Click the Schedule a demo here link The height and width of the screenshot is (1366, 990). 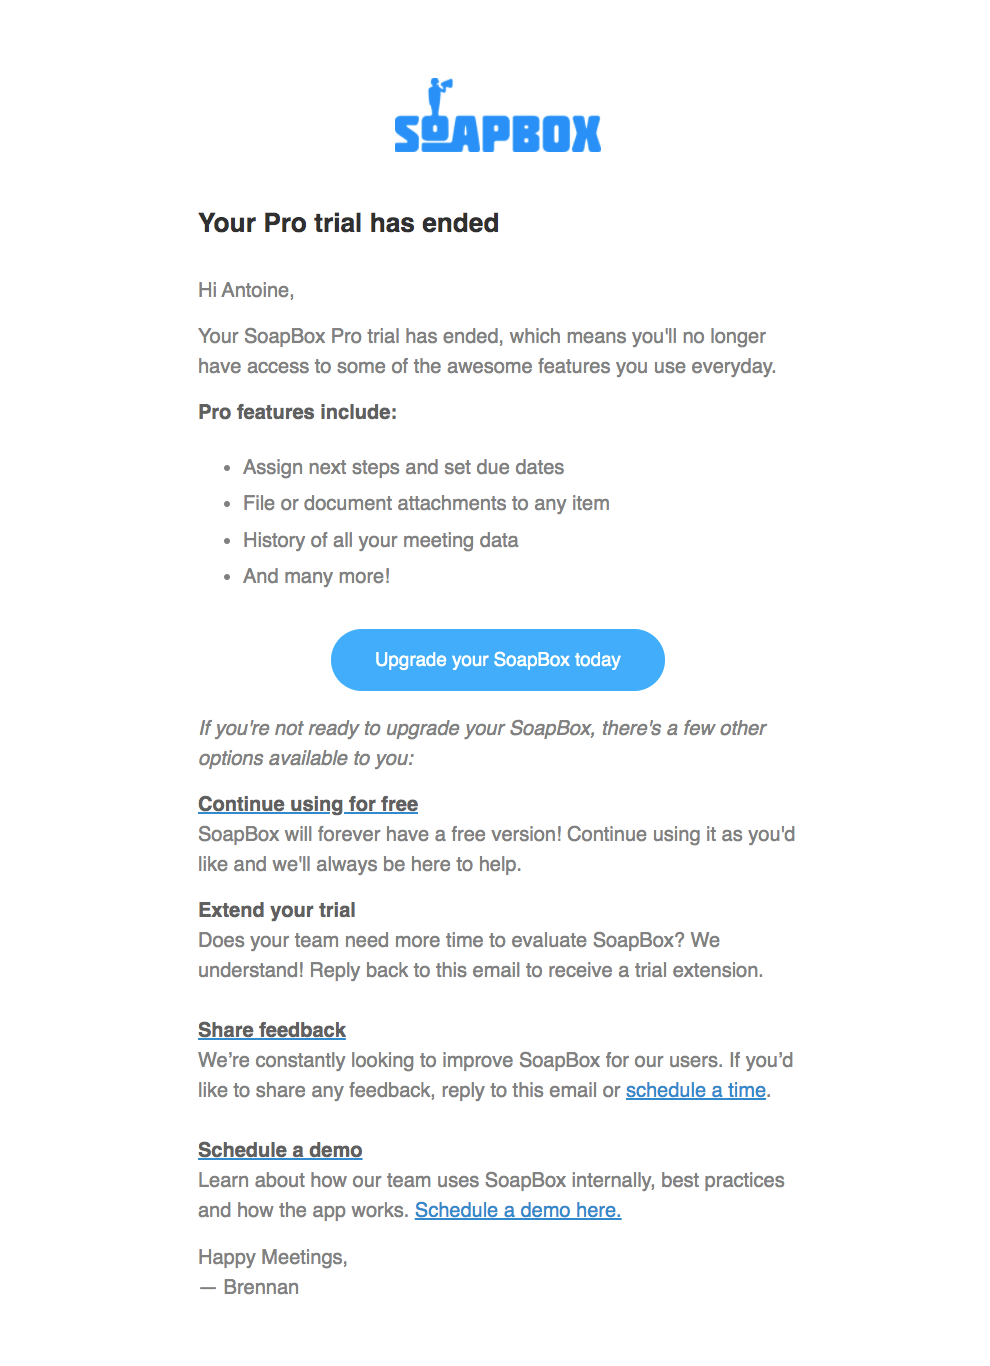(517, 1210)
